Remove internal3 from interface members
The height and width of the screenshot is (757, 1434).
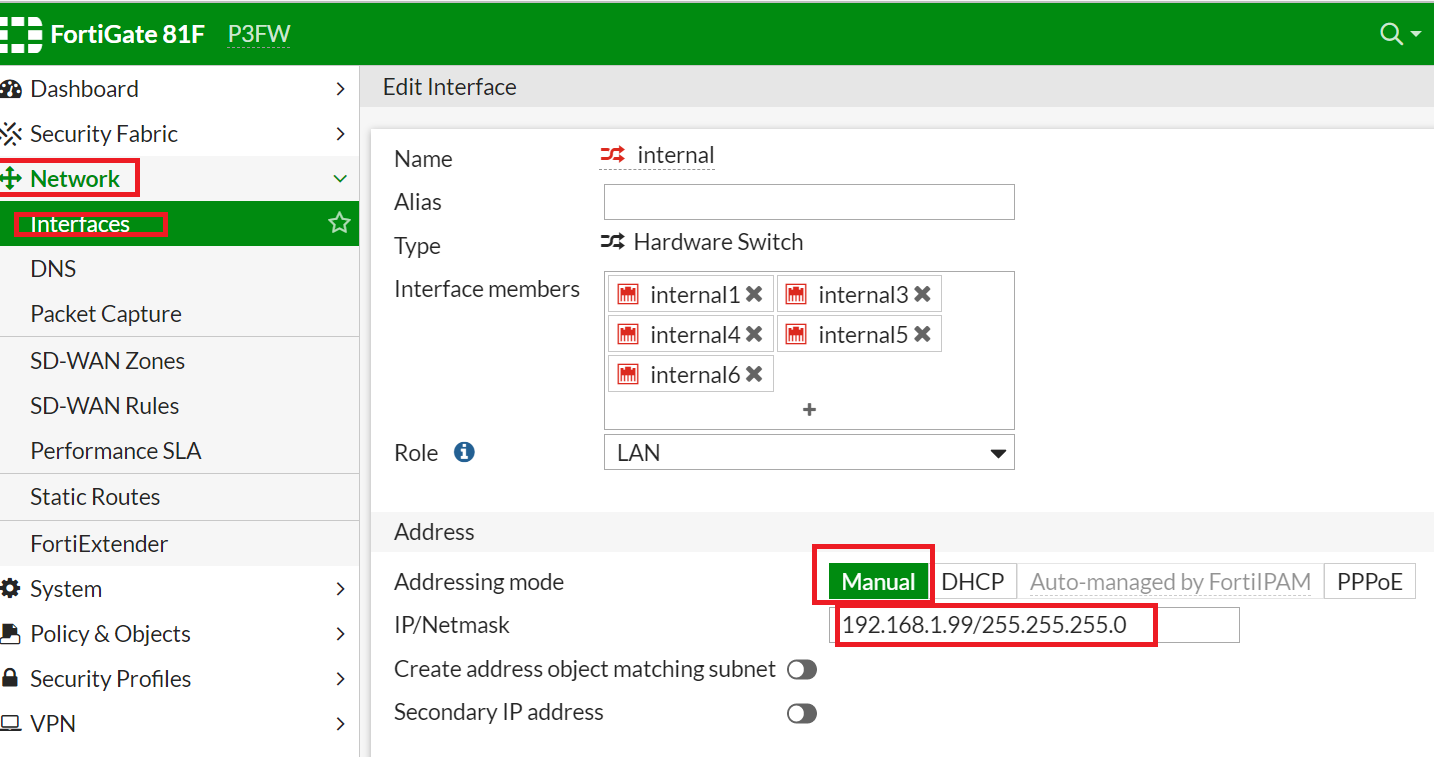(x=922, y=294)
